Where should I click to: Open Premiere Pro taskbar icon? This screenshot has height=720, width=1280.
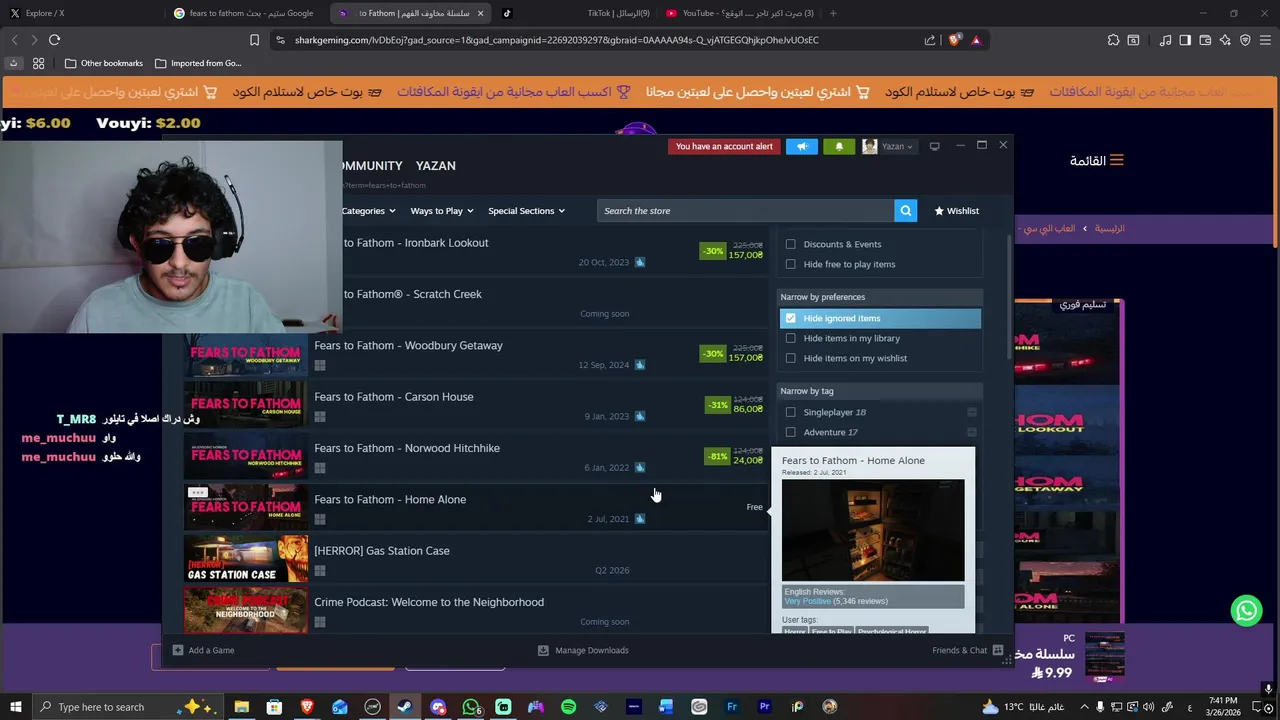tap(764, 707)
